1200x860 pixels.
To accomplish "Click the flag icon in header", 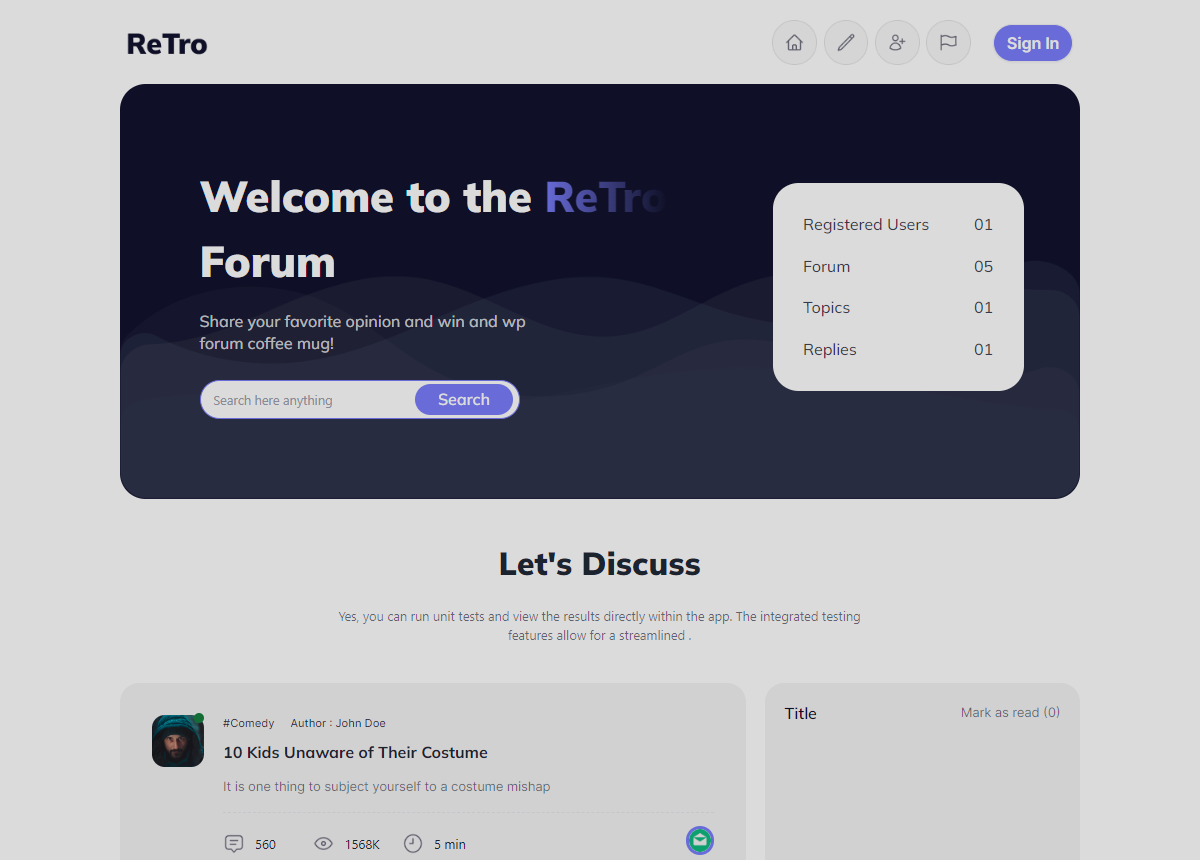I will (x=948, y=43).
